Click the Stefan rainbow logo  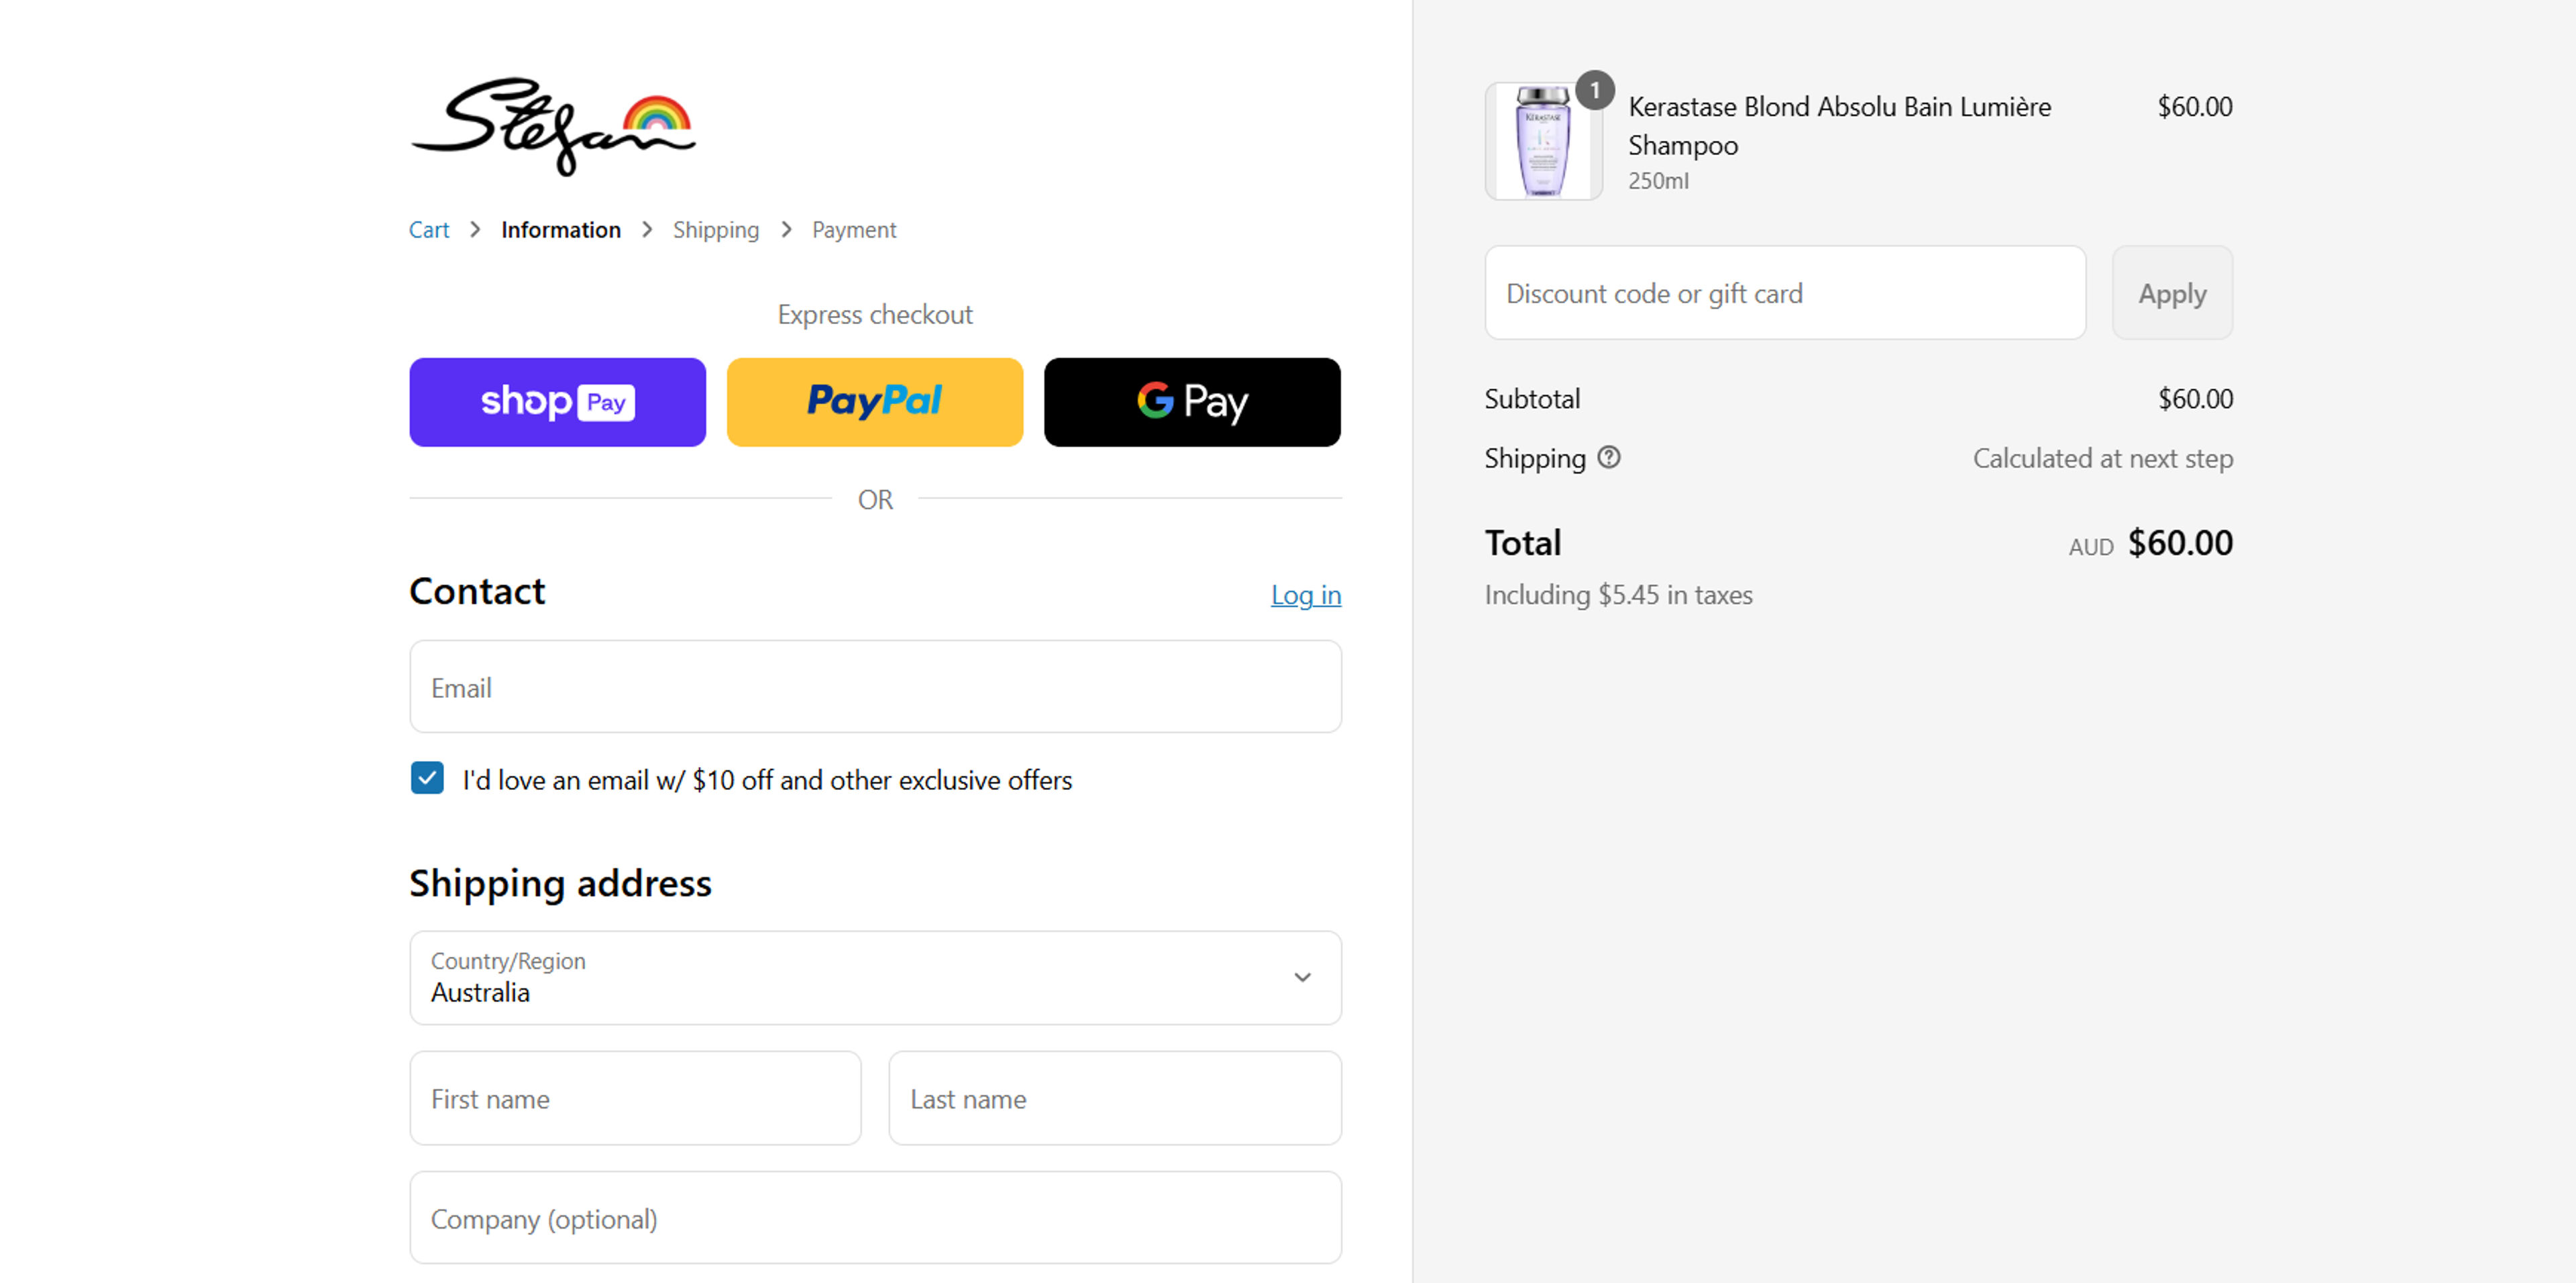tap(553, 127)
